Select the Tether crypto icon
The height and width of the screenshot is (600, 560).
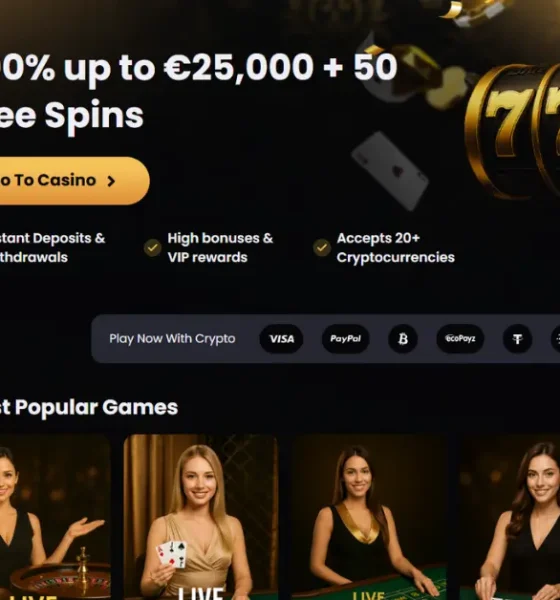click(517, 339)
